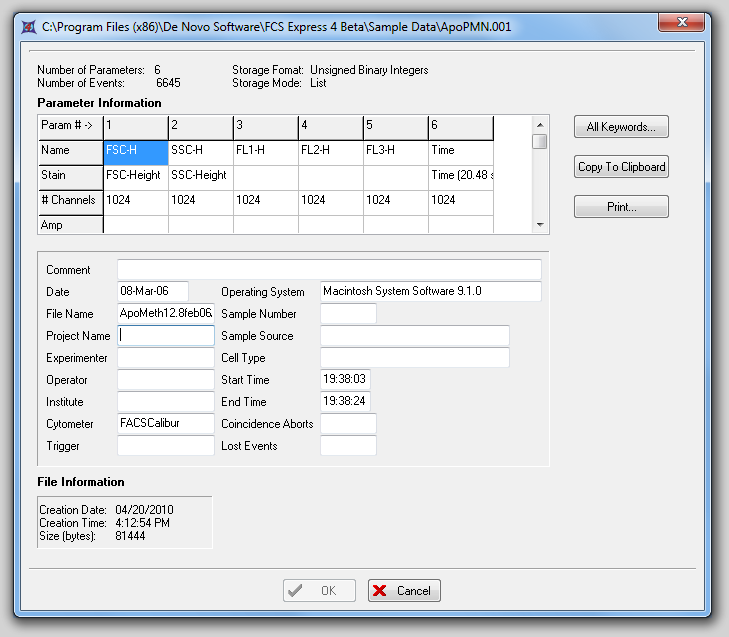Click the Cytometer field showing FACSCalibur
The height and width of the screenshot is (637, 729).
tap(166, 424)
